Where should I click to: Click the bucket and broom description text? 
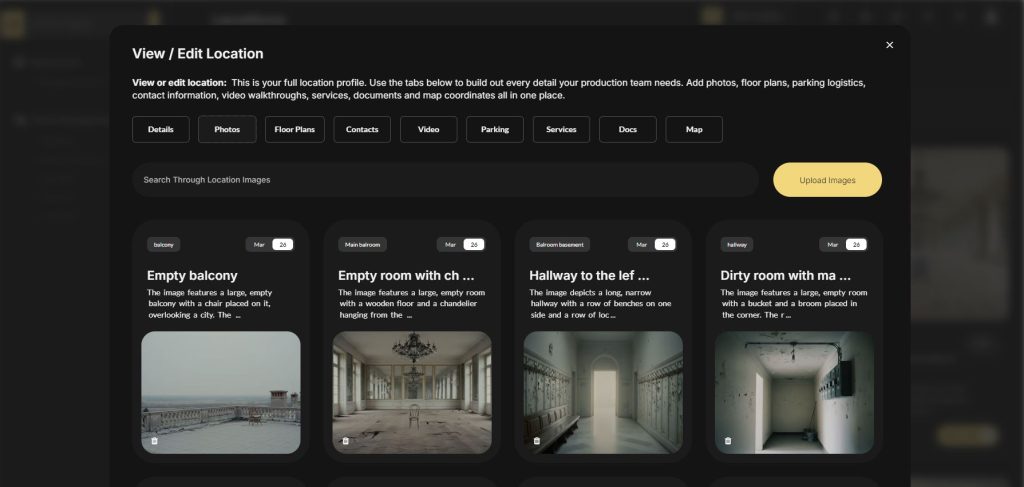[794, 304]
